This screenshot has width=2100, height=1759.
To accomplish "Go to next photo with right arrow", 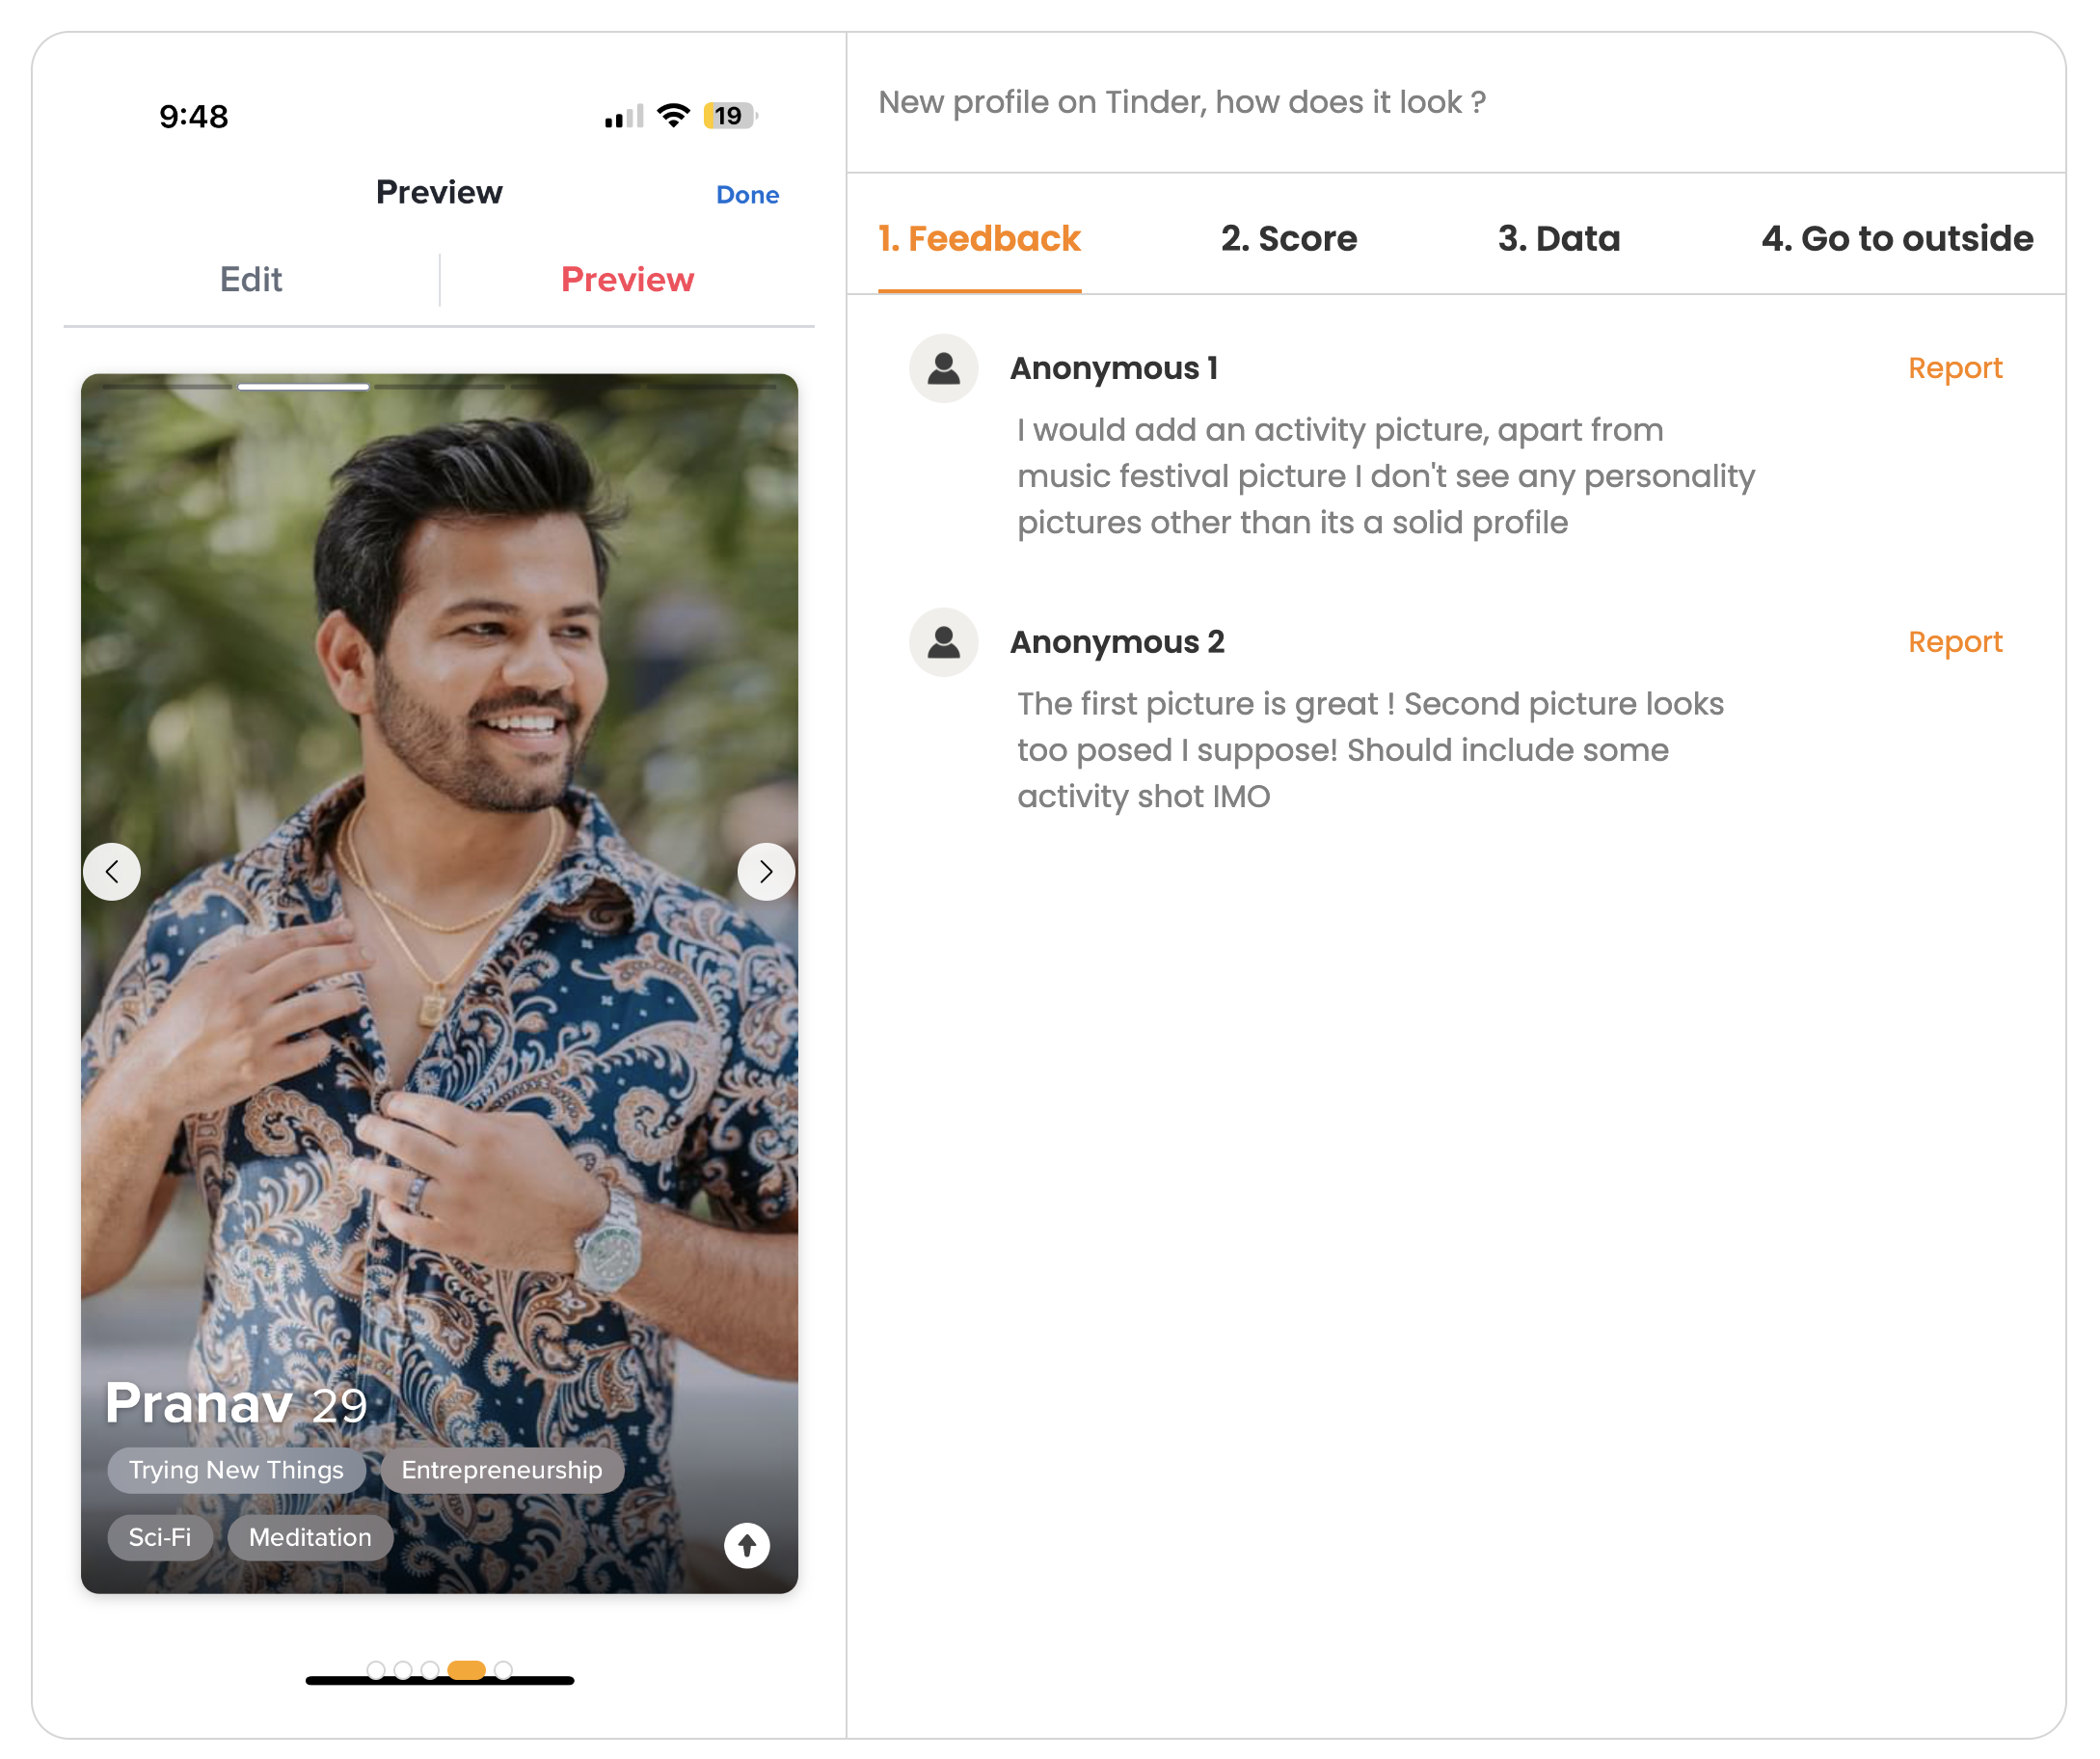I will [767, 873].
